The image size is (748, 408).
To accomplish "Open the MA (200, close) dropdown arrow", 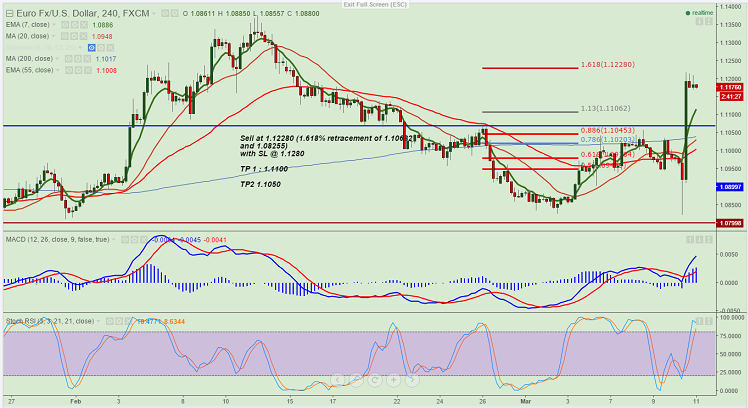I will [58, 59].
